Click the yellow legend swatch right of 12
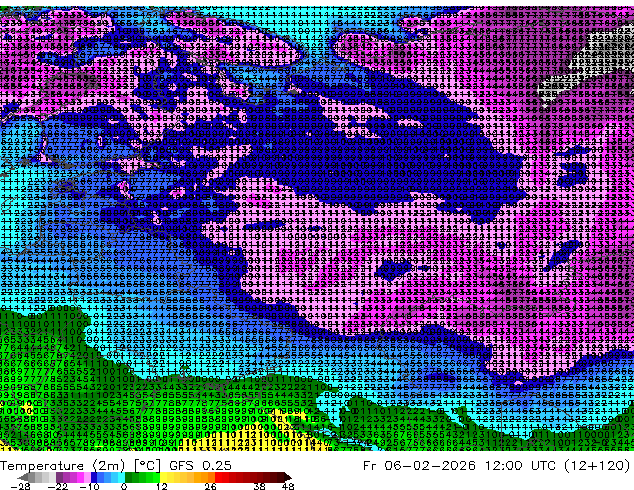The height and width of the screenshot is (490, 634). pyautogui.click(x=163, y=477)
